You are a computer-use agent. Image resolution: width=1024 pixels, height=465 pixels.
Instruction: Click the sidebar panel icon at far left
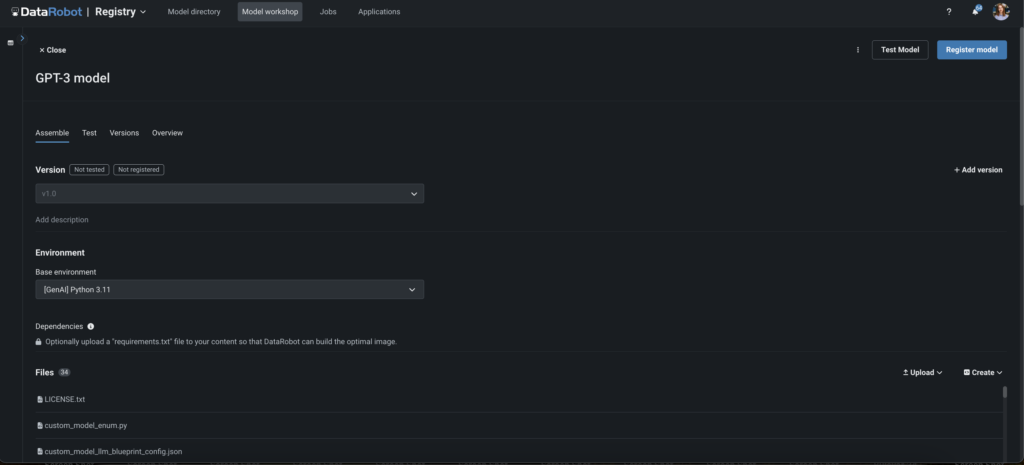(10, 43)
